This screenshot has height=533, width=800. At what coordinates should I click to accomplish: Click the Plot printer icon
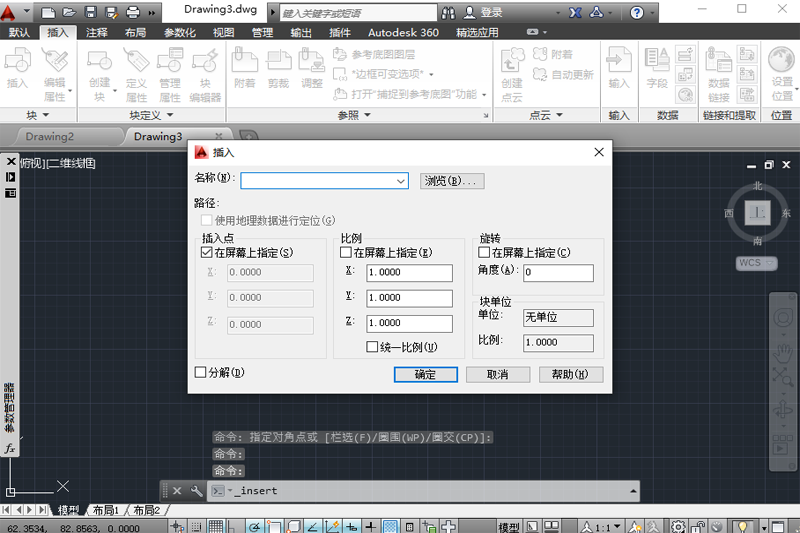tap(133, 12)
